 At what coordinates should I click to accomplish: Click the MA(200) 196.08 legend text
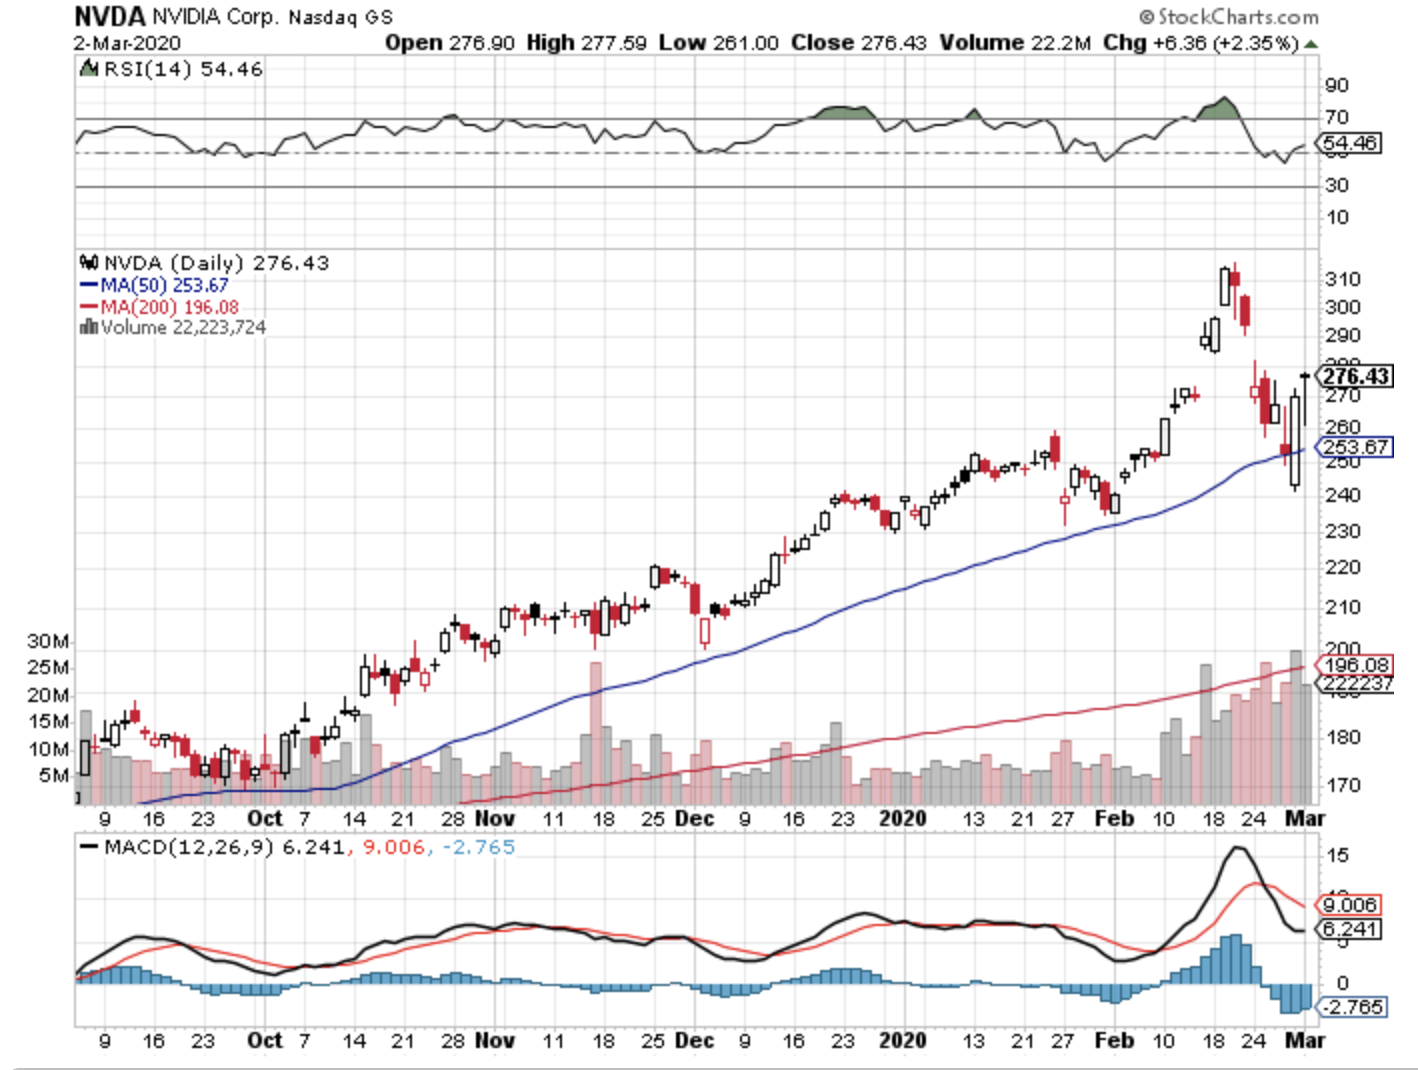(169, 307)
